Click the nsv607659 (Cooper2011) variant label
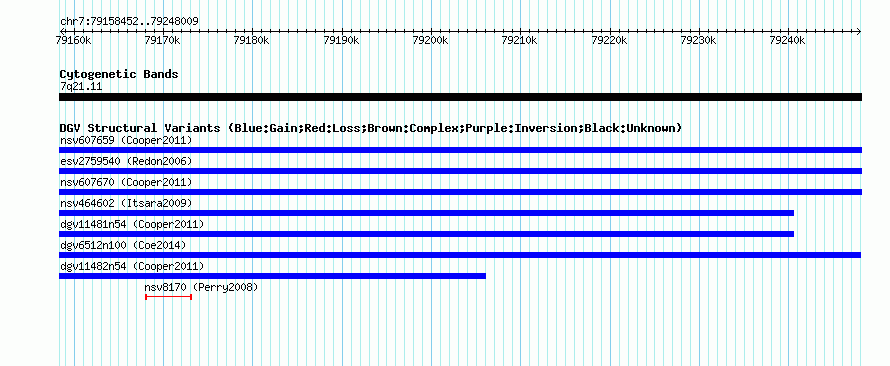This screenshot has height=366, width=890. pyautogui.click(x=126, y=140)
